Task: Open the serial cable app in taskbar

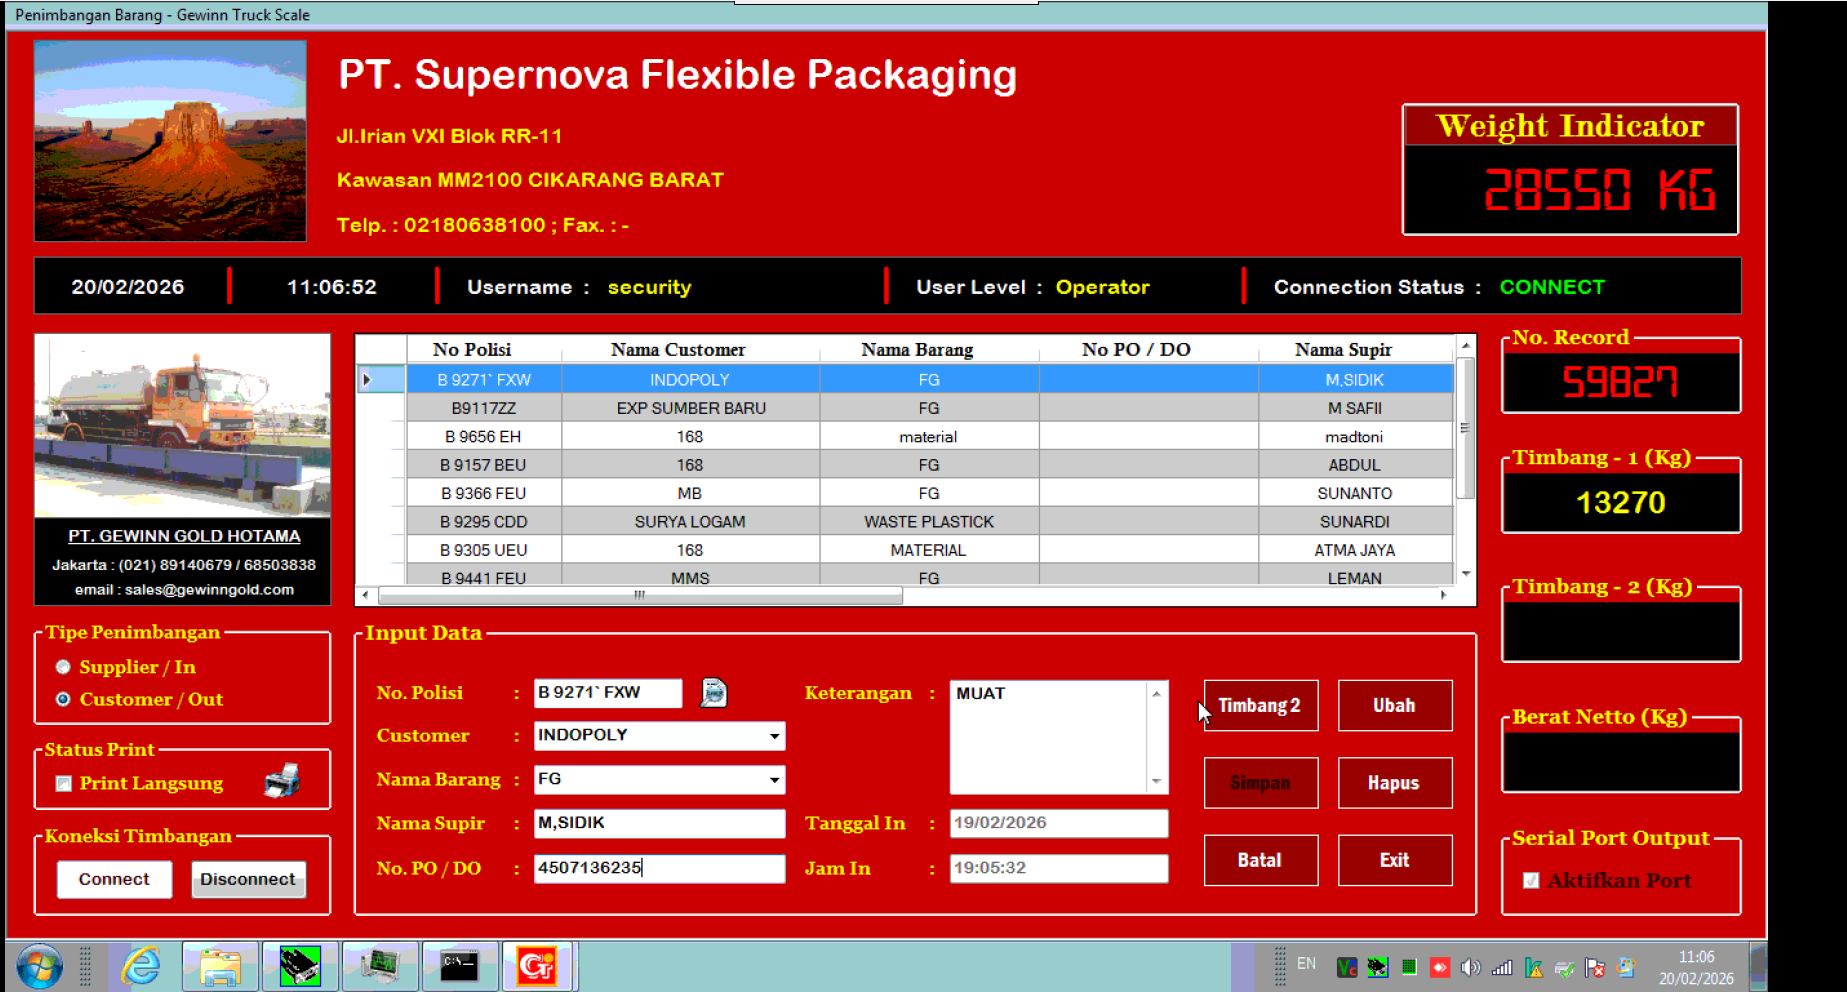Action: [300, 966]
